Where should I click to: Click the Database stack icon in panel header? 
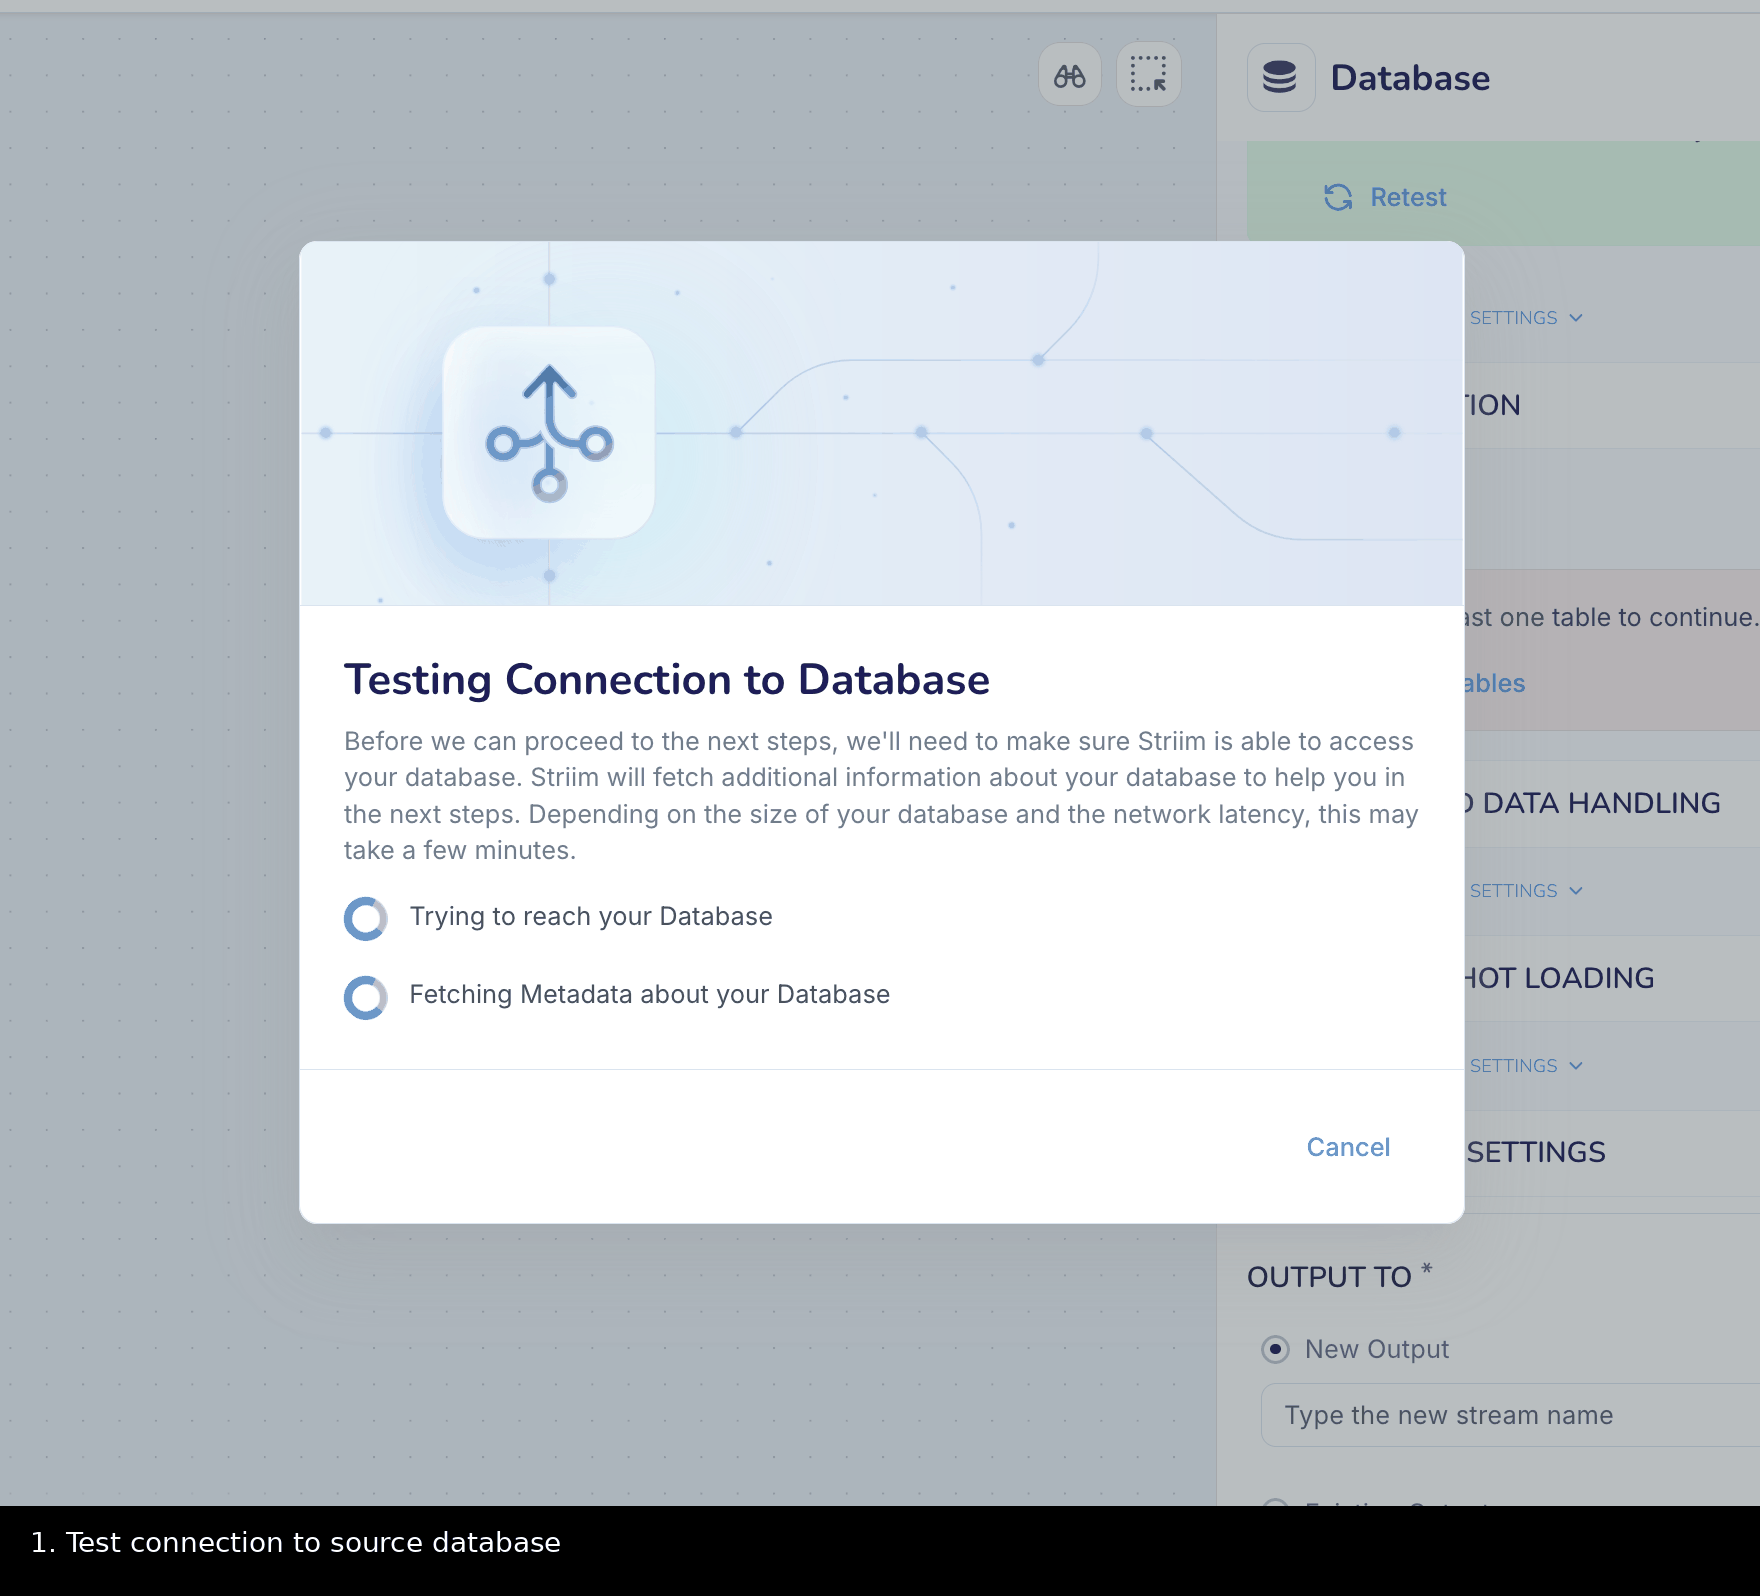1280,78
